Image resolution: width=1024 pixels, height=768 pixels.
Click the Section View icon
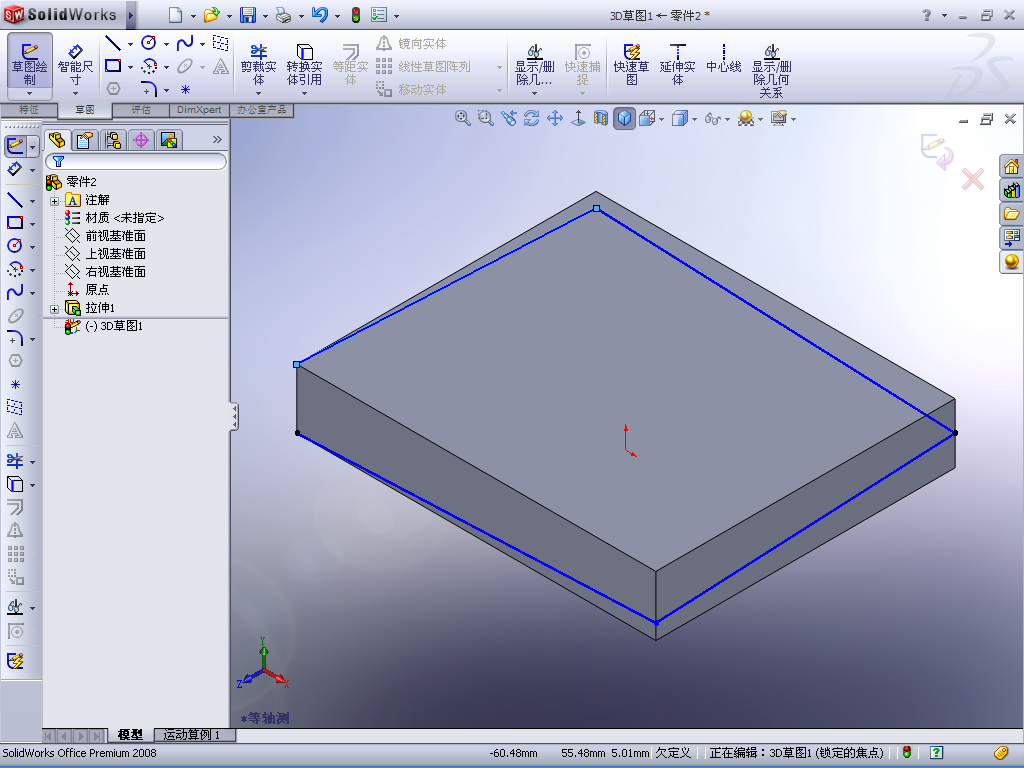601,118
